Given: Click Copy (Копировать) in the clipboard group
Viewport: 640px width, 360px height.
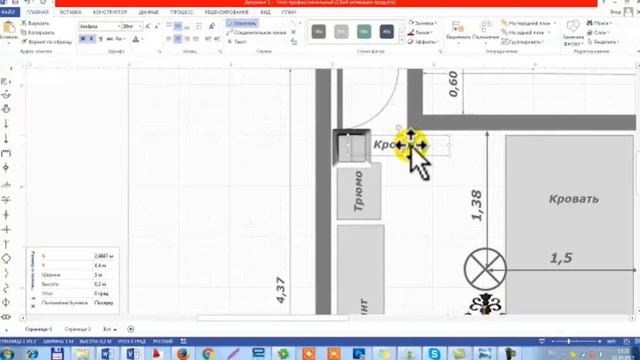Looking at the screenshot, I should click(38, 32).
